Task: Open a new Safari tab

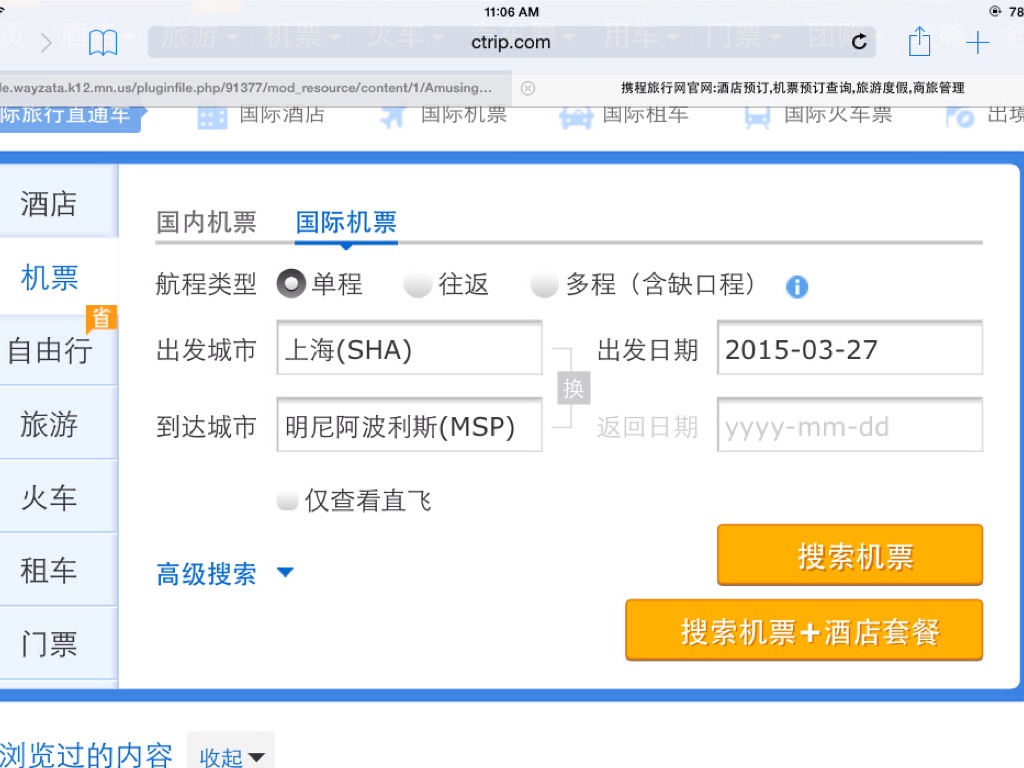Action: [x=977, y=42]
